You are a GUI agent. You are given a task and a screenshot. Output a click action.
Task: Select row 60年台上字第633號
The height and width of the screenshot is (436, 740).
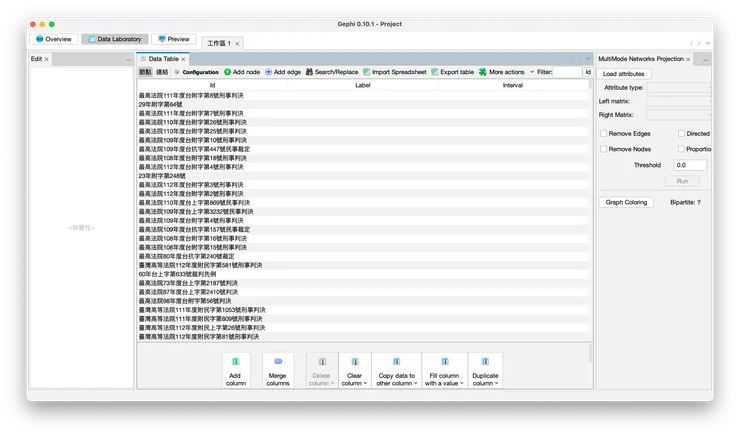click(363, 274)
